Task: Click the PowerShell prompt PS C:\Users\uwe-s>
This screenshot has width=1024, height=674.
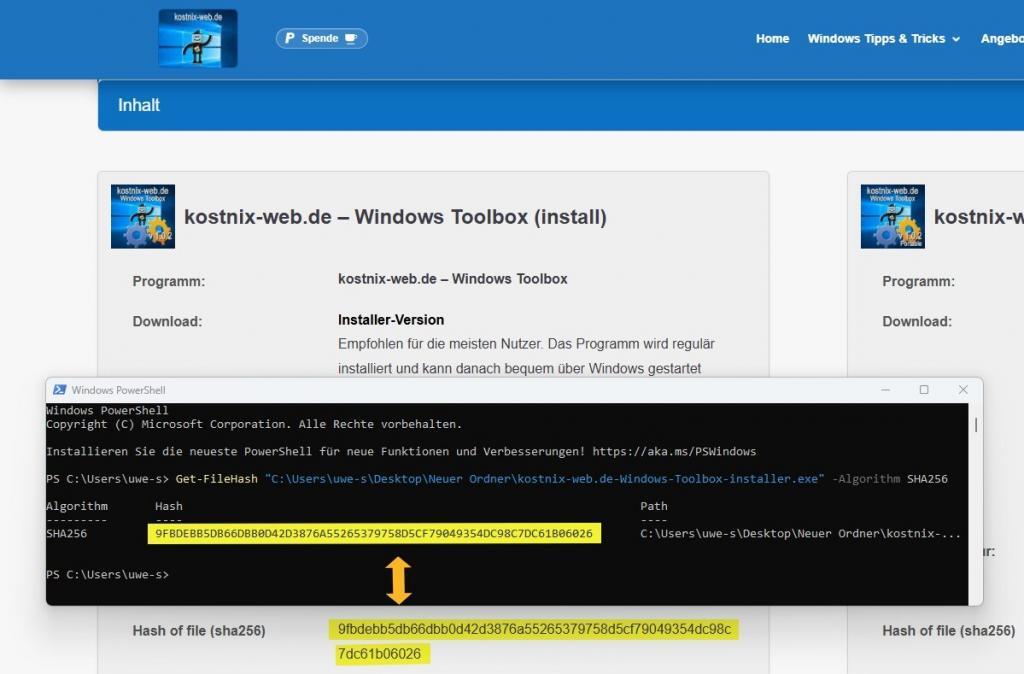Action: click(107, 575)
